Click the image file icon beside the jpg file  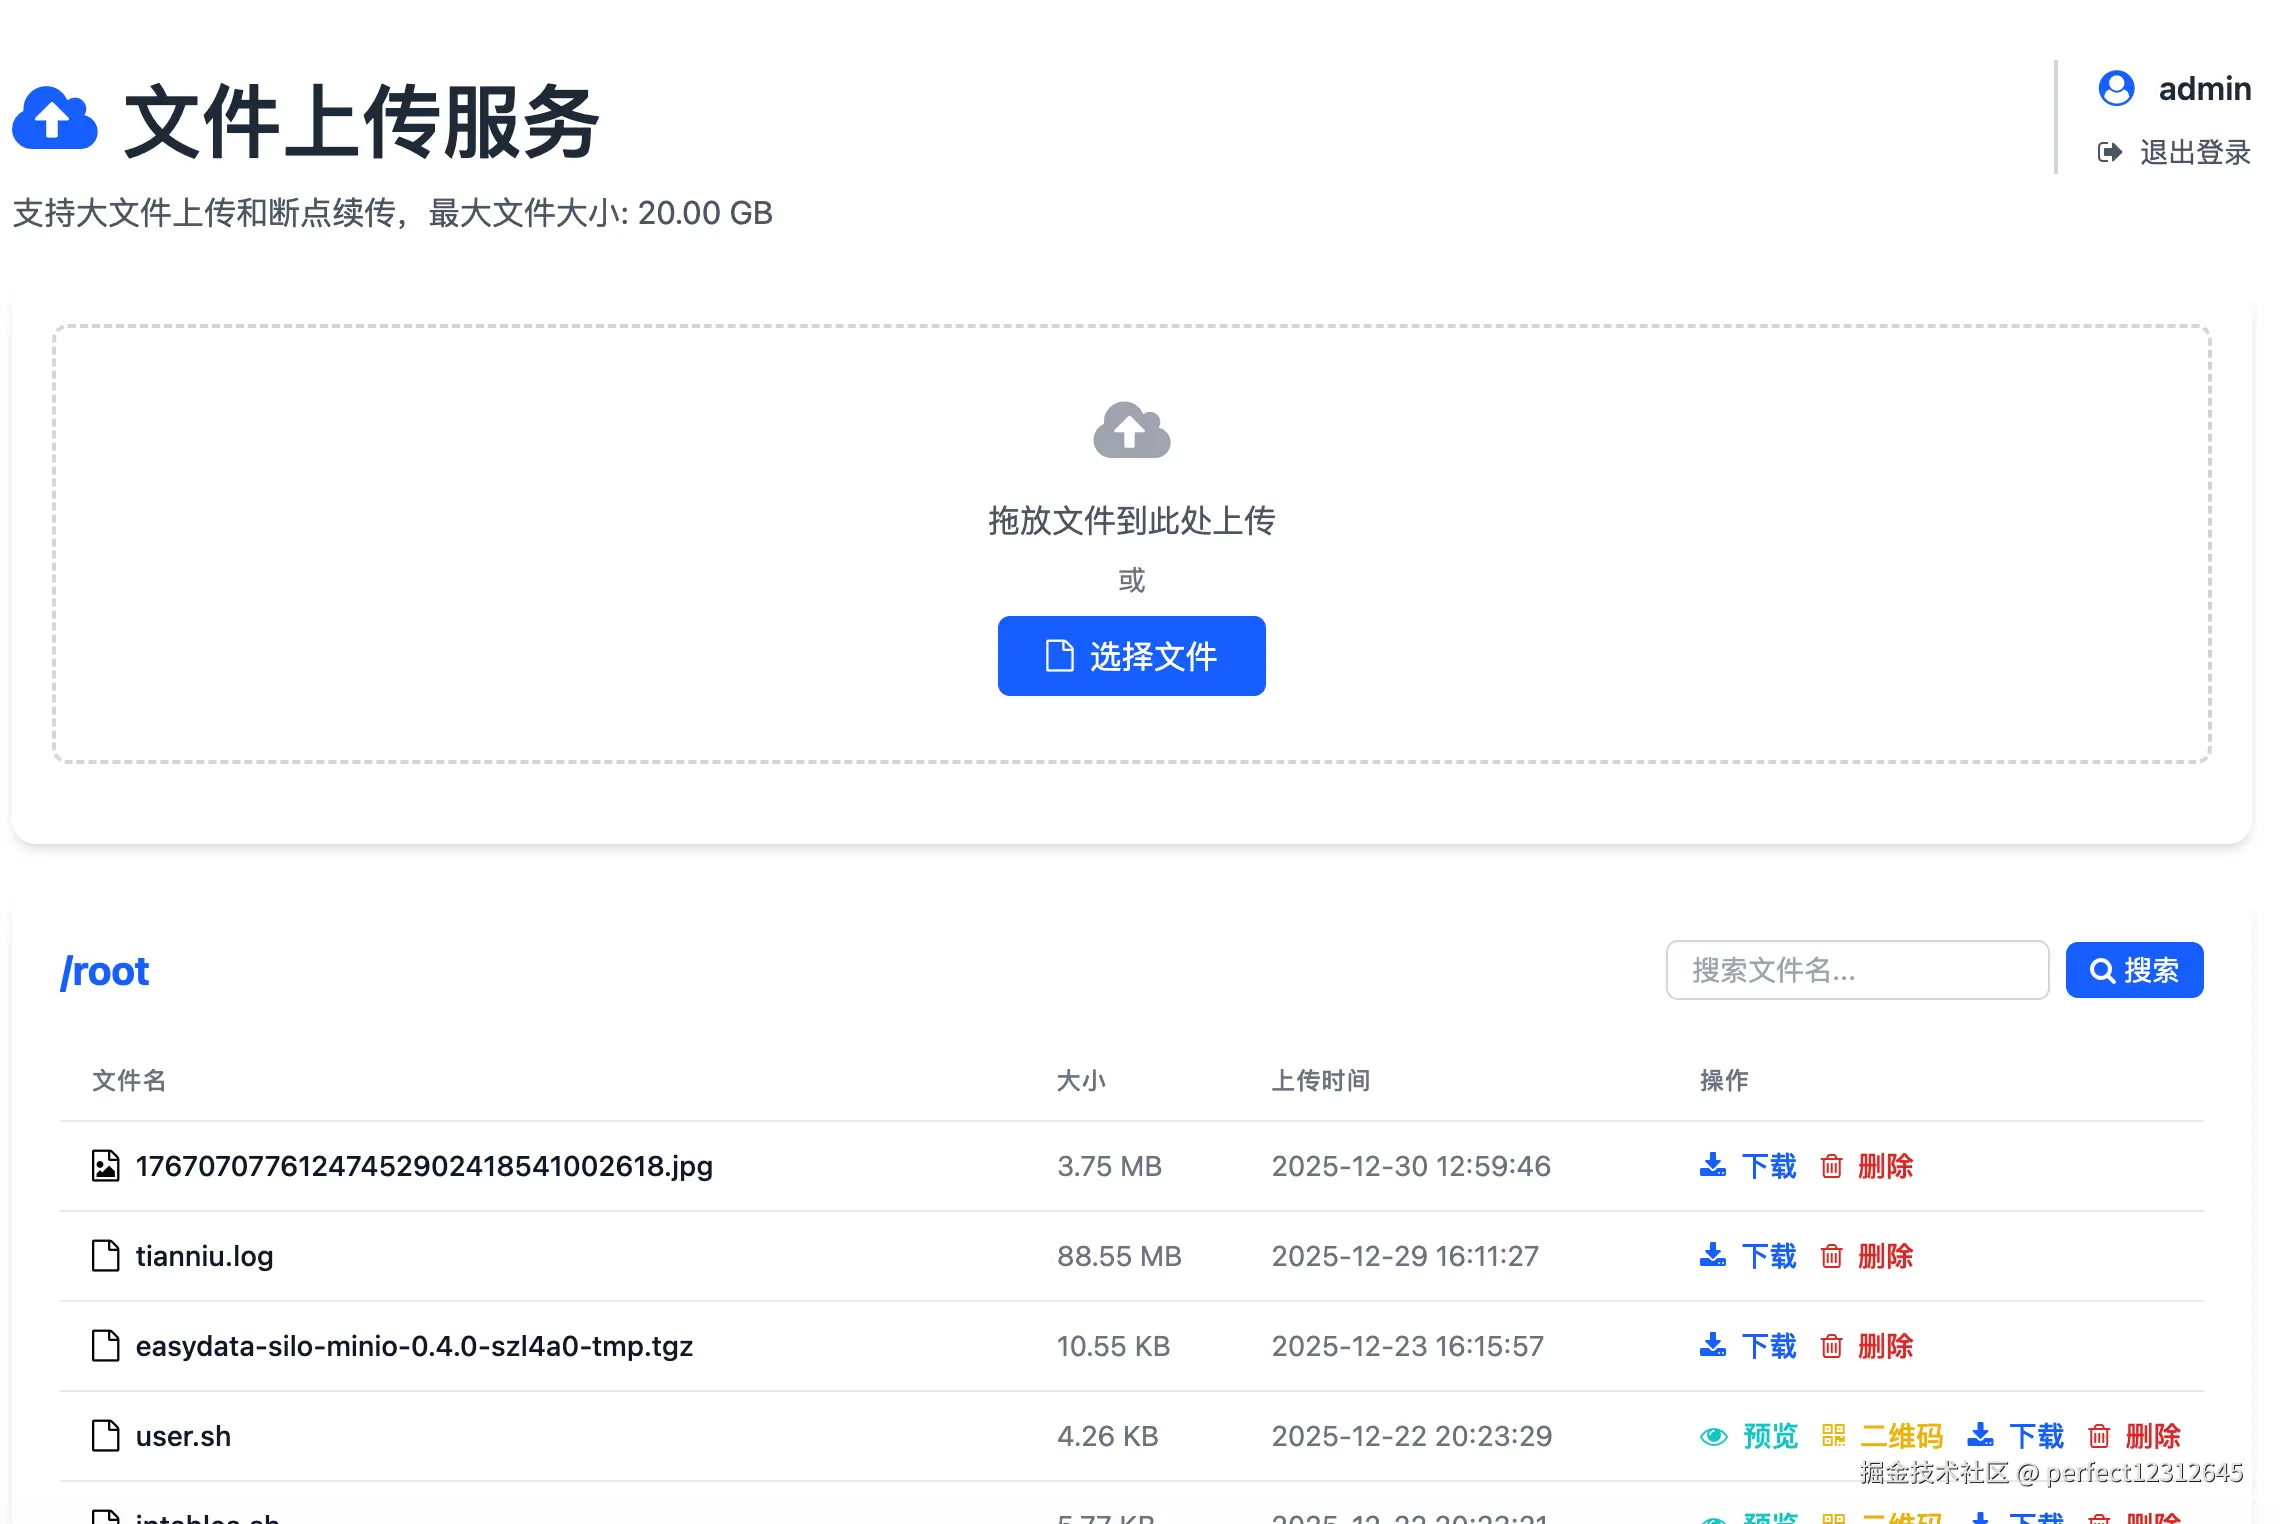(105, 1166)
